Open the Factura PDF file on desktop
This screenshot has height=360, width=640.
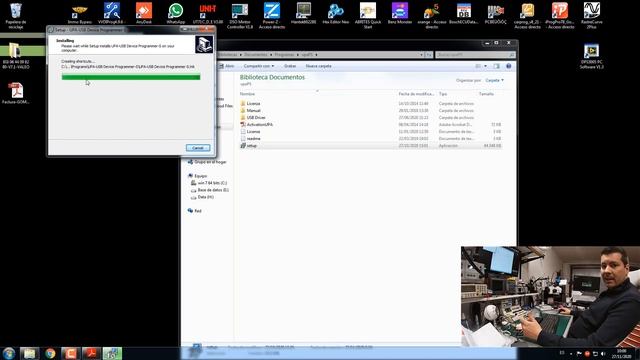point(16,93)
